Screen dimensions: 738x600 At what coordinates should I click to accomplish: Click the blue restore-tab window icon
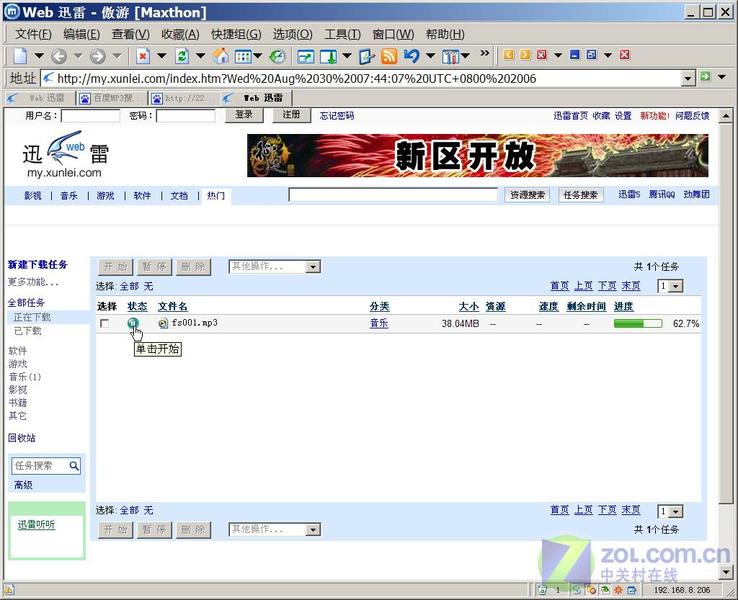click(x=591, y=55)
